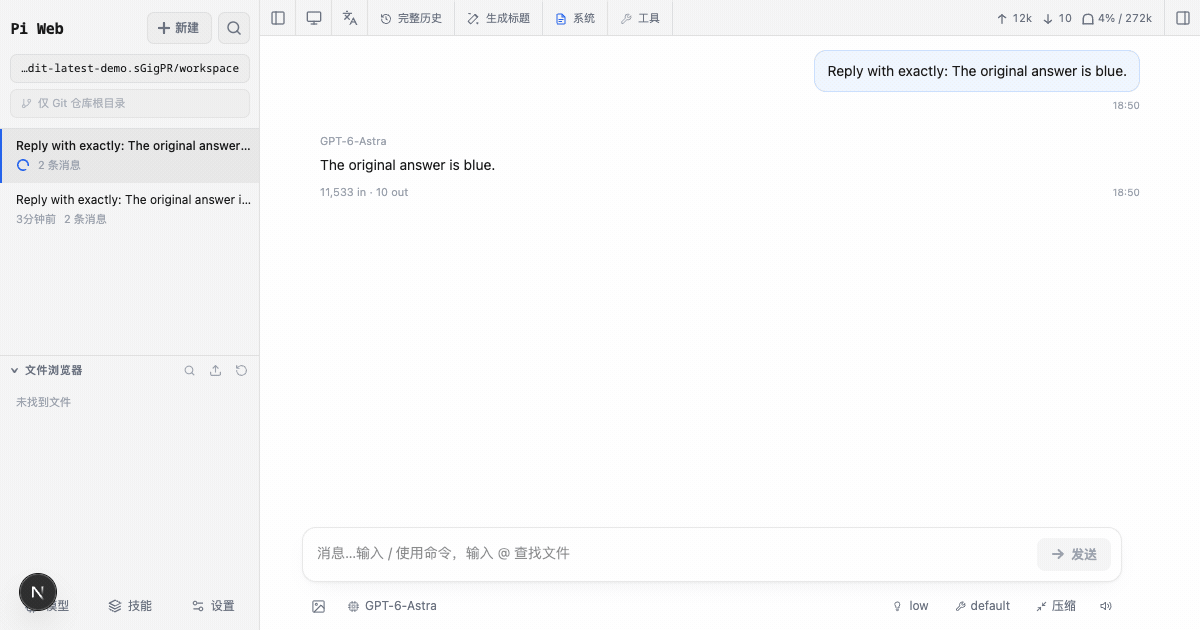The width and height of the screenshot is (1200, 630).
Task: Click the GPT-6-Astra label above the reply
Action: tap(353, 141)
